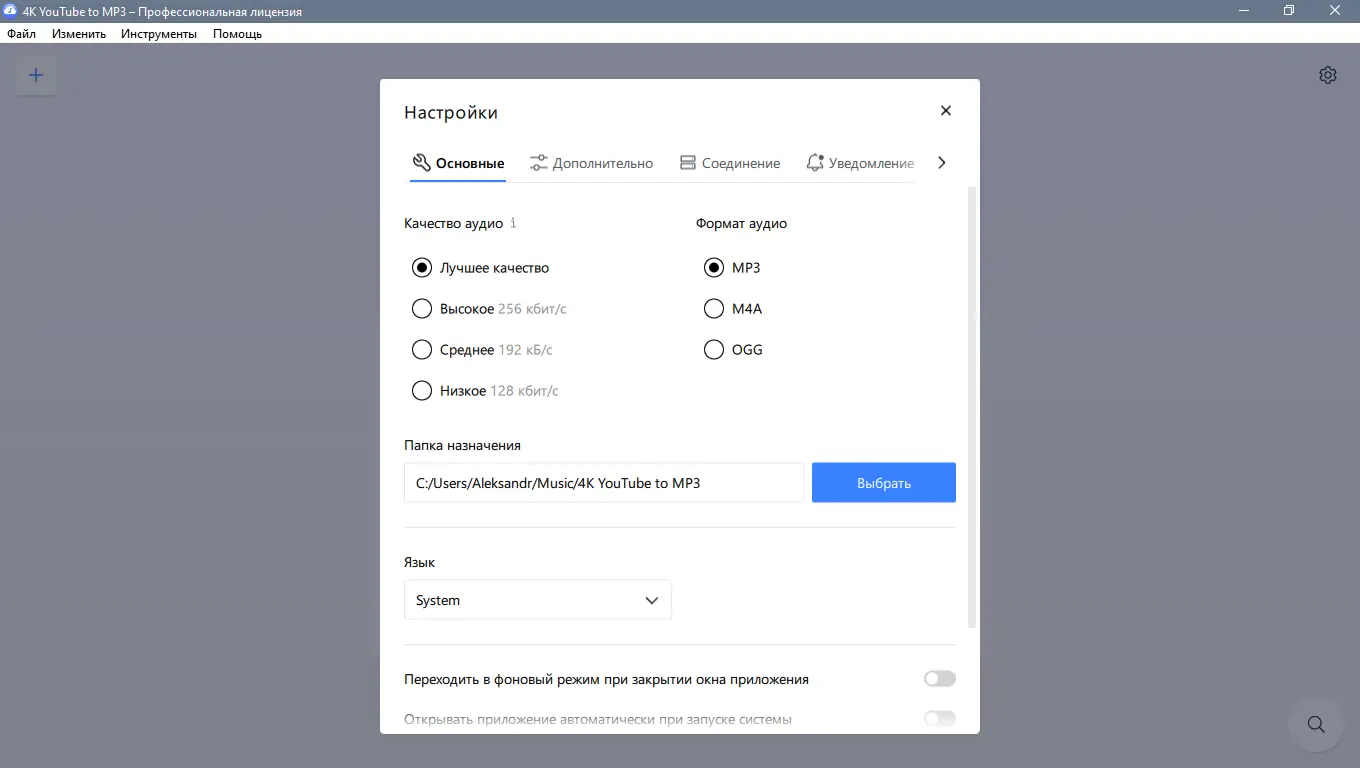Open settings via the gear icon
The image size is (1360, 768).
1328,75
